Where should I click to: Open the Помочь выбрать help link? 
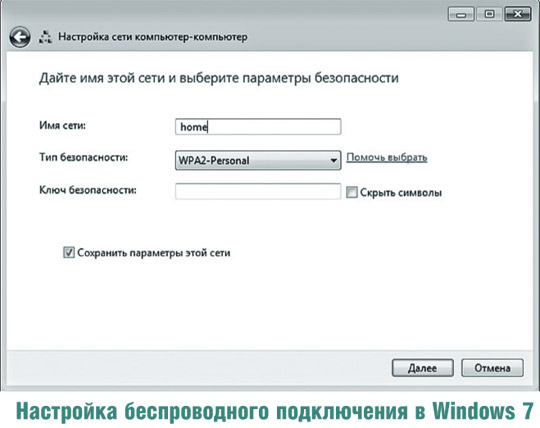click(387, 157)
